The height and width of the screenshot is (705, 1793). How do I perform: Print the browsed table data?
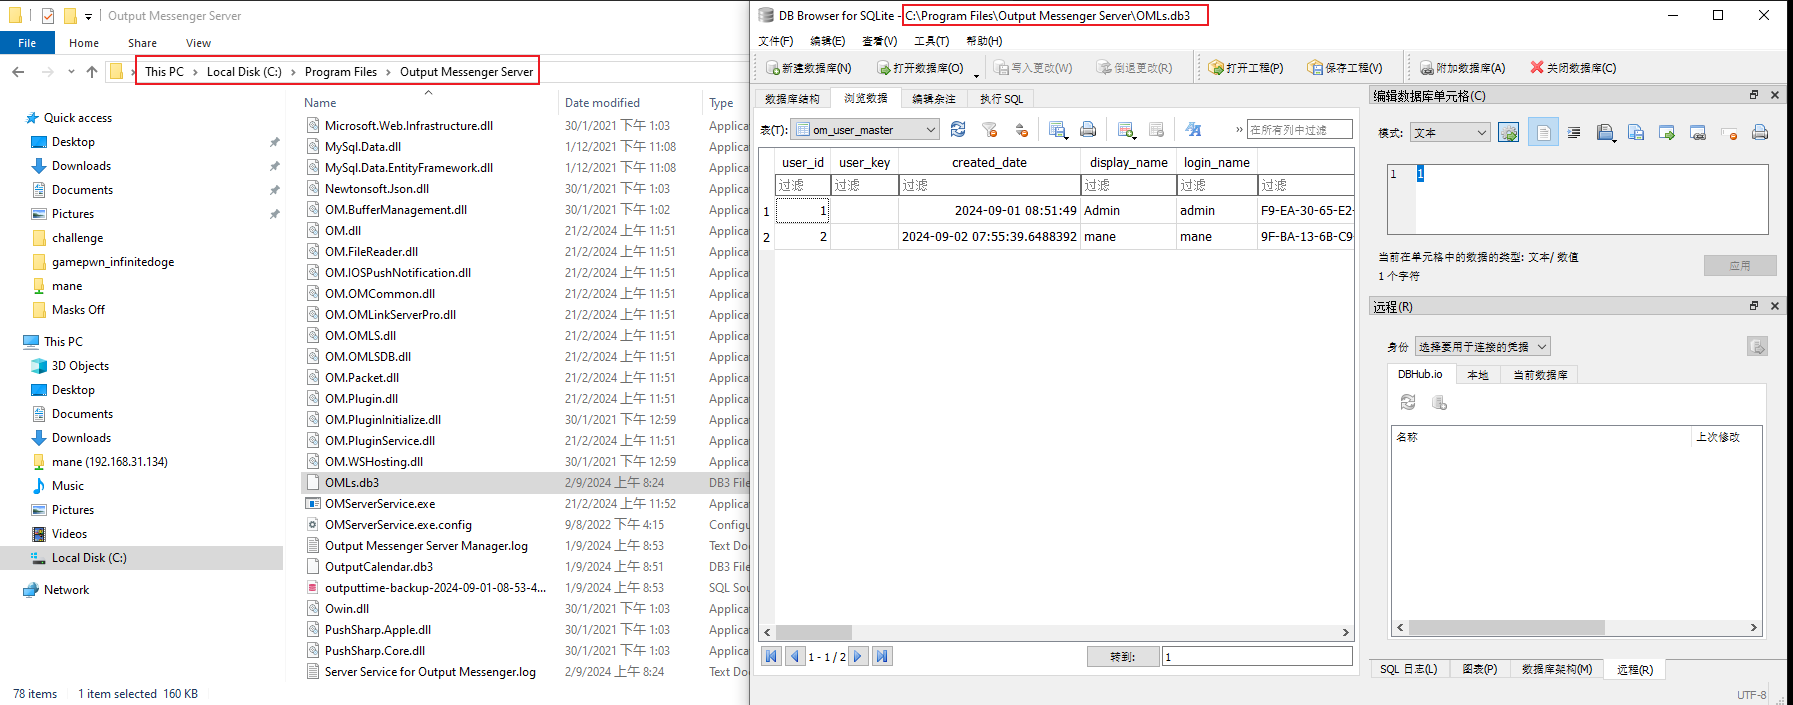(x=1088, y=130)
